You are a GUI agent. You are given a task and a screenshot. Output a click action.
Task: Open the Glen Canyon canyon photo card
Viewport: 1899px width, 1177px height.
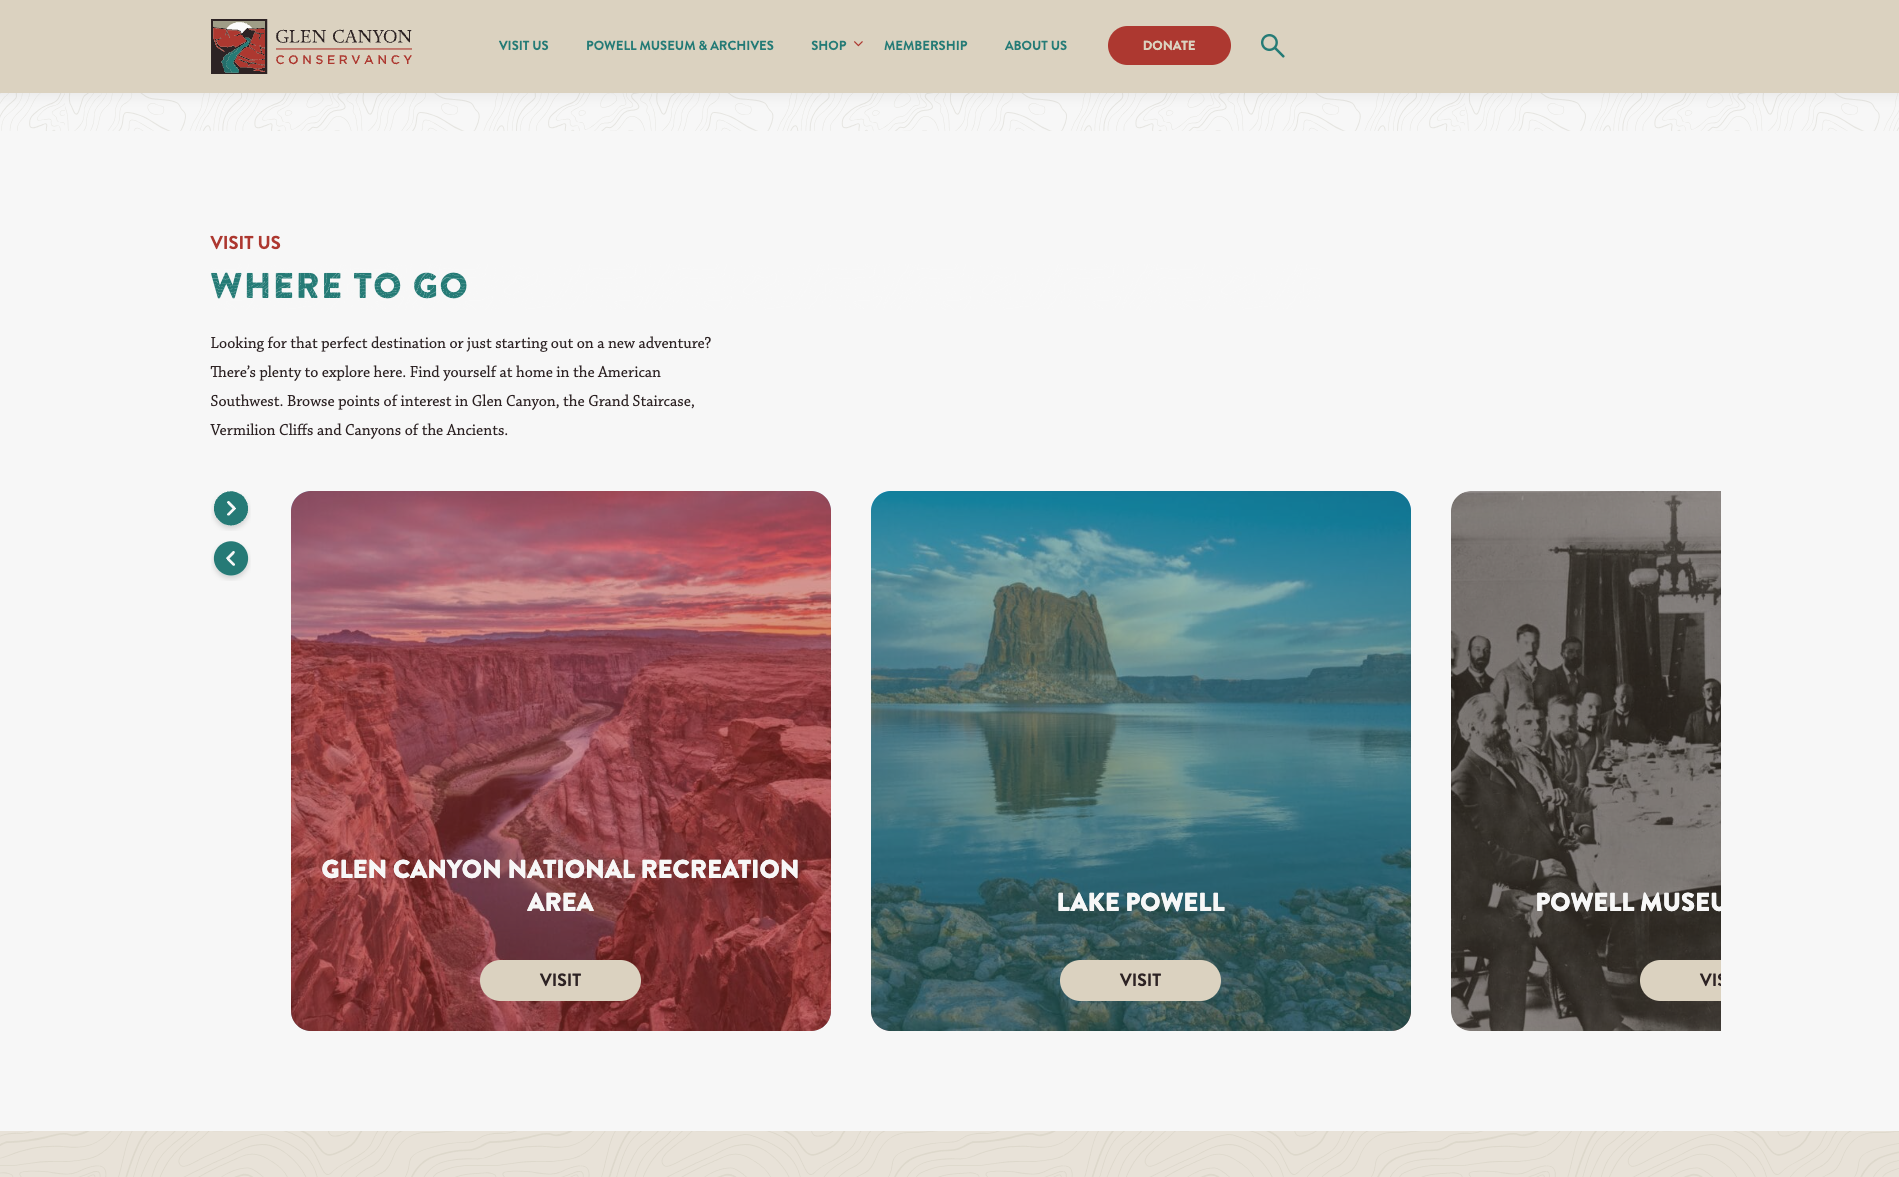point(561,700)
